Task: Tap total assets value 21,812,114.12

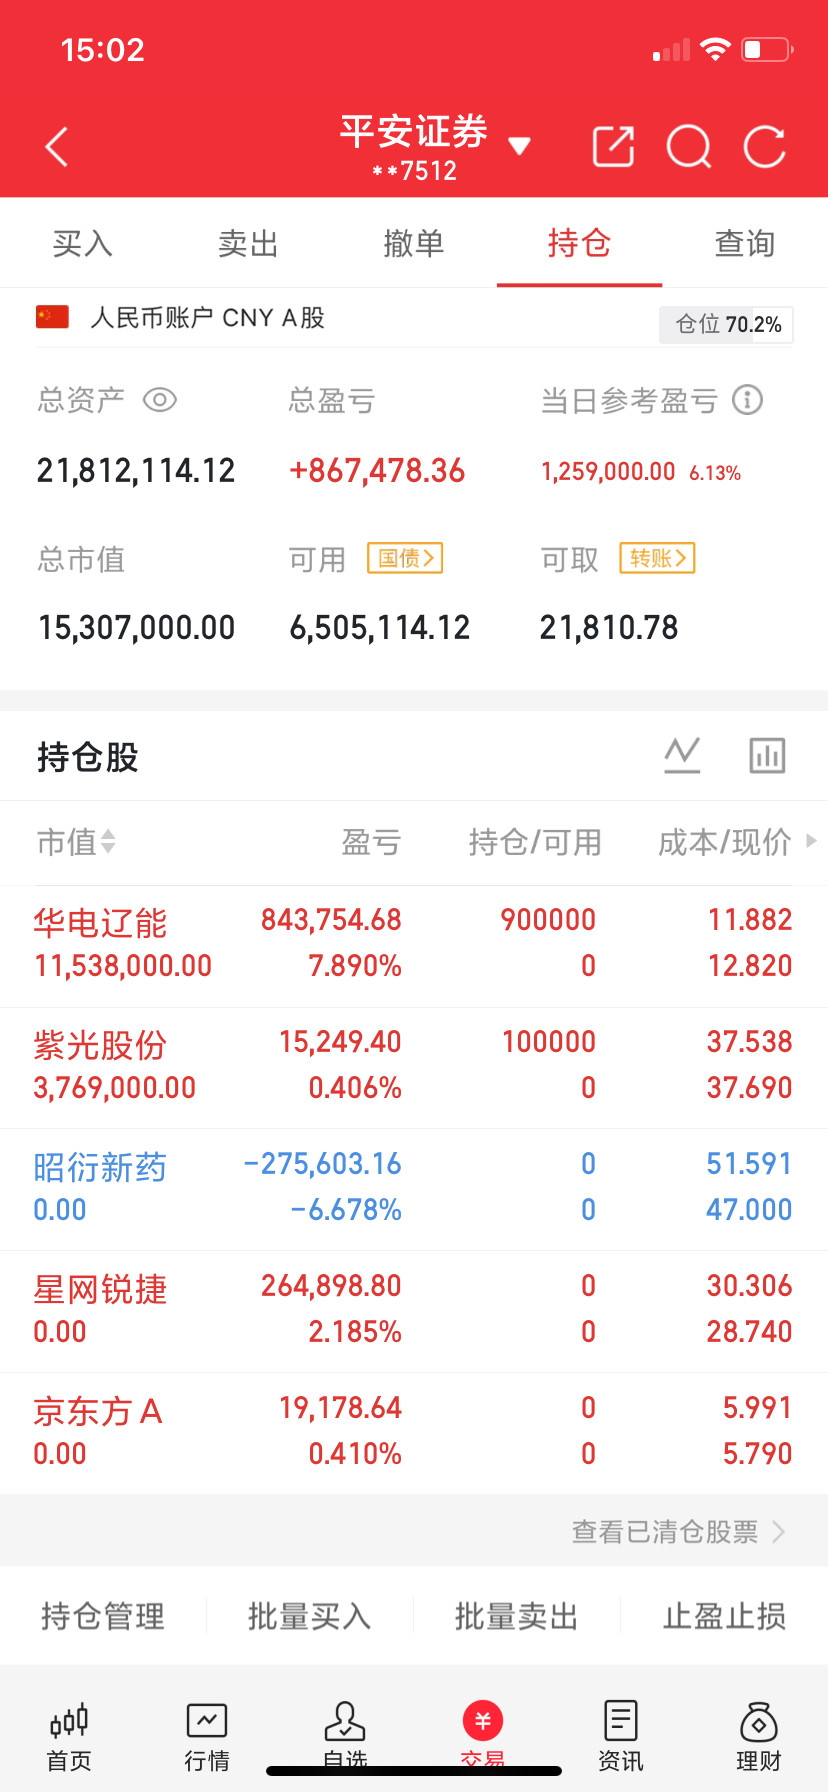Action: point(136,470)
